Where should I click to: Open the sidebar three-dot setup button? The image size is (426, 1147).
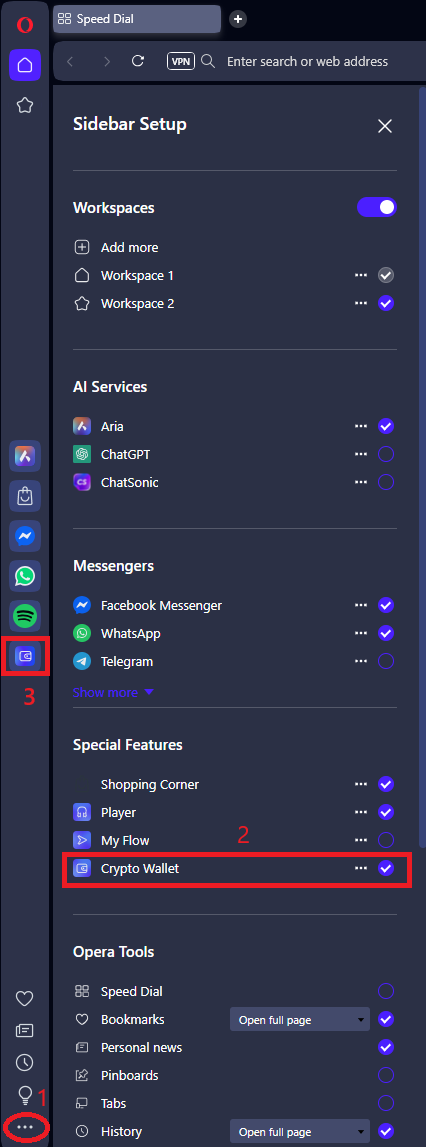[x=25, y=1127]
